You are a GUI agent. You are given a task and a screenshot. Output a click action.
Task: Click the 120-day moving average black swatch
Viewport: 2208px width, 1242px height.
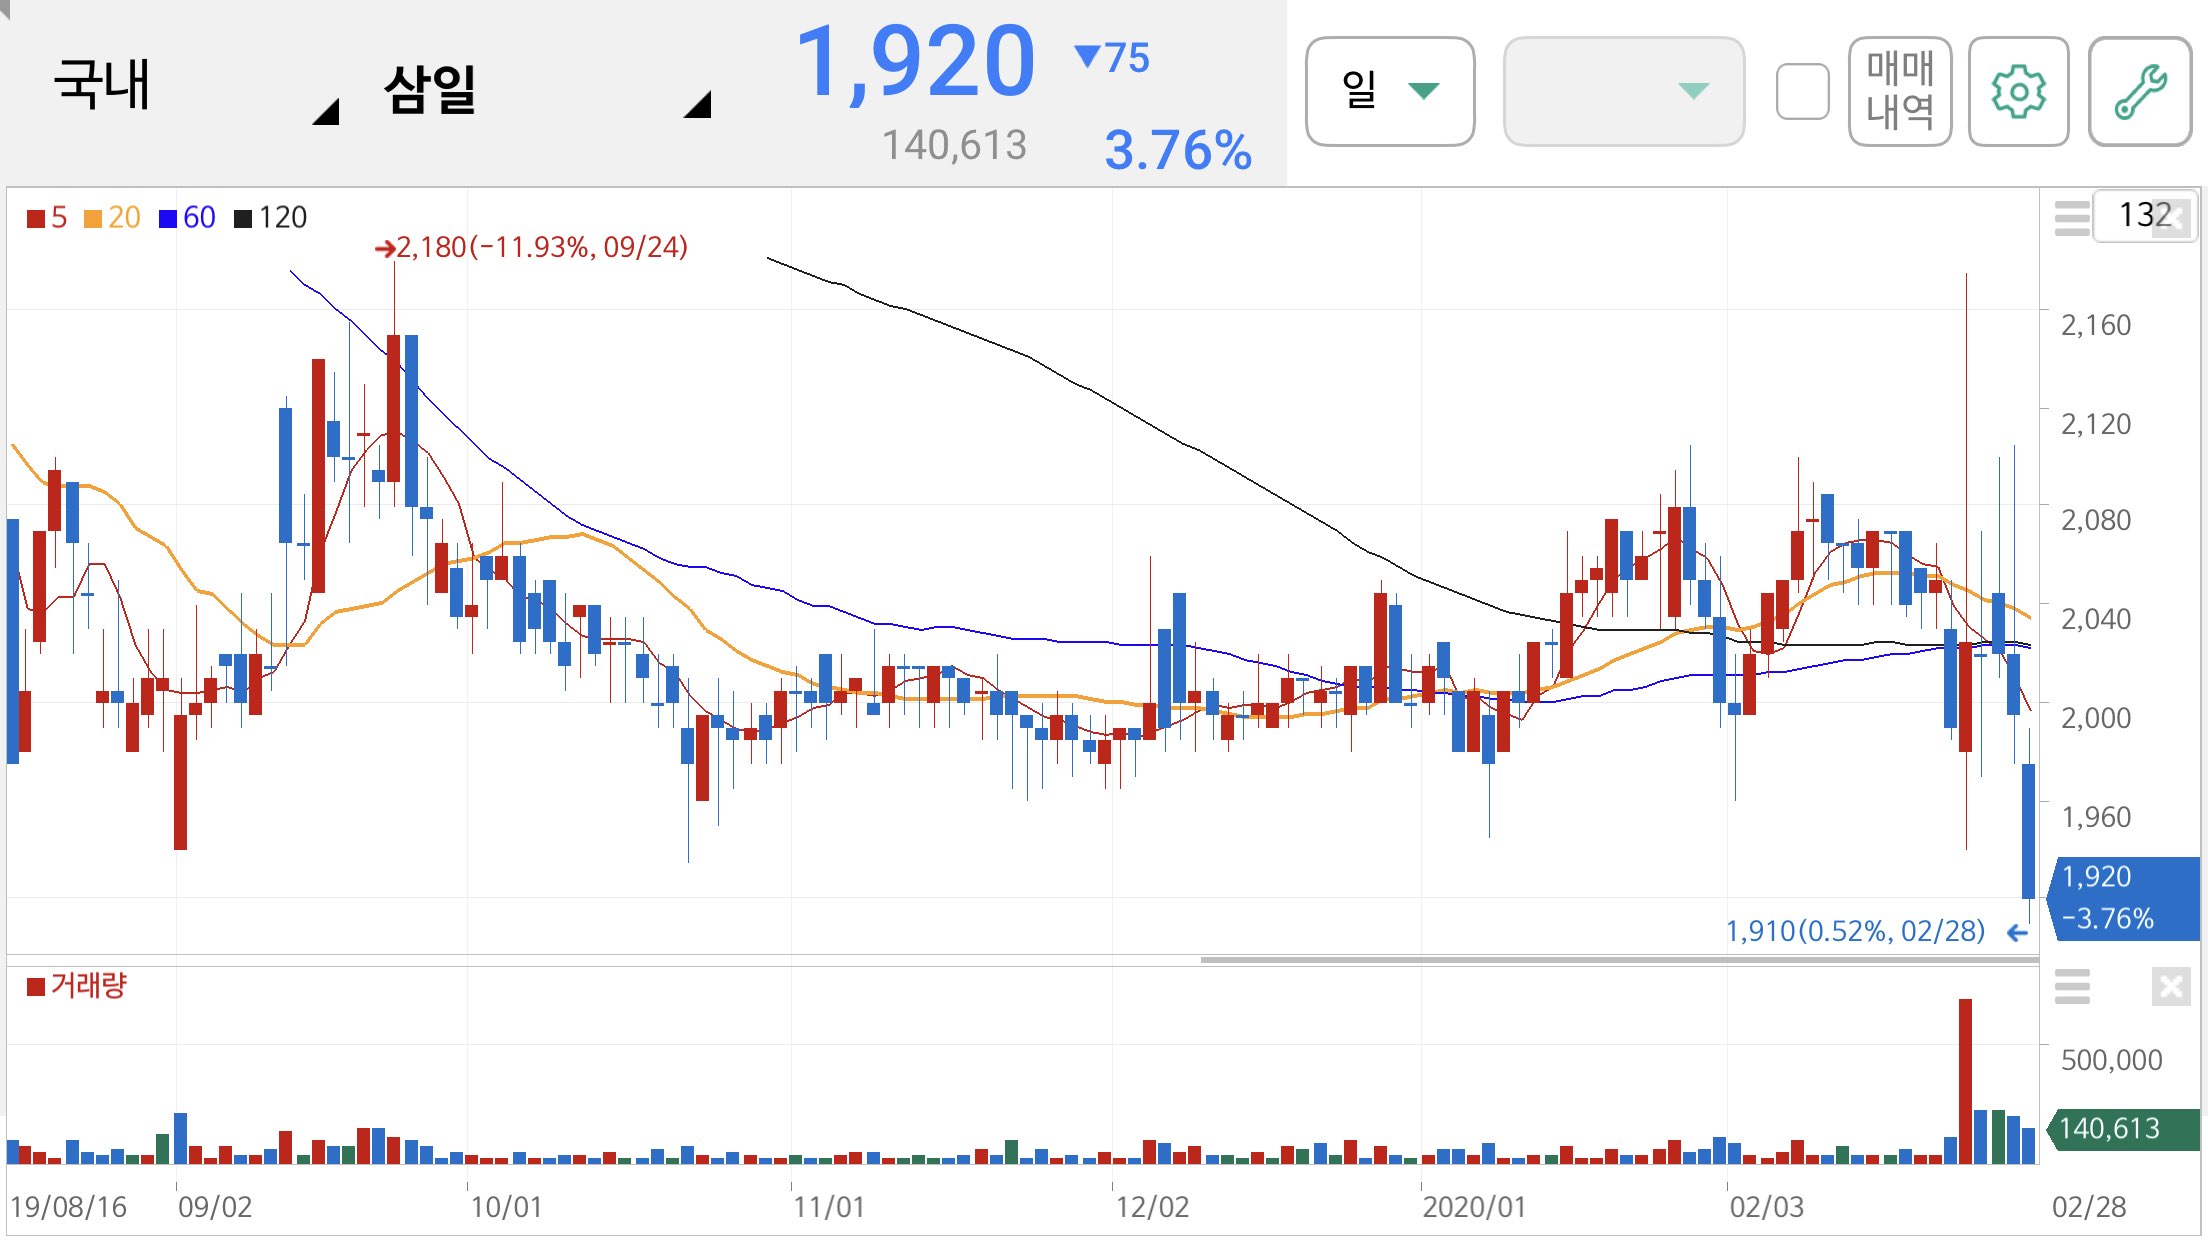[x=243, y=218]
